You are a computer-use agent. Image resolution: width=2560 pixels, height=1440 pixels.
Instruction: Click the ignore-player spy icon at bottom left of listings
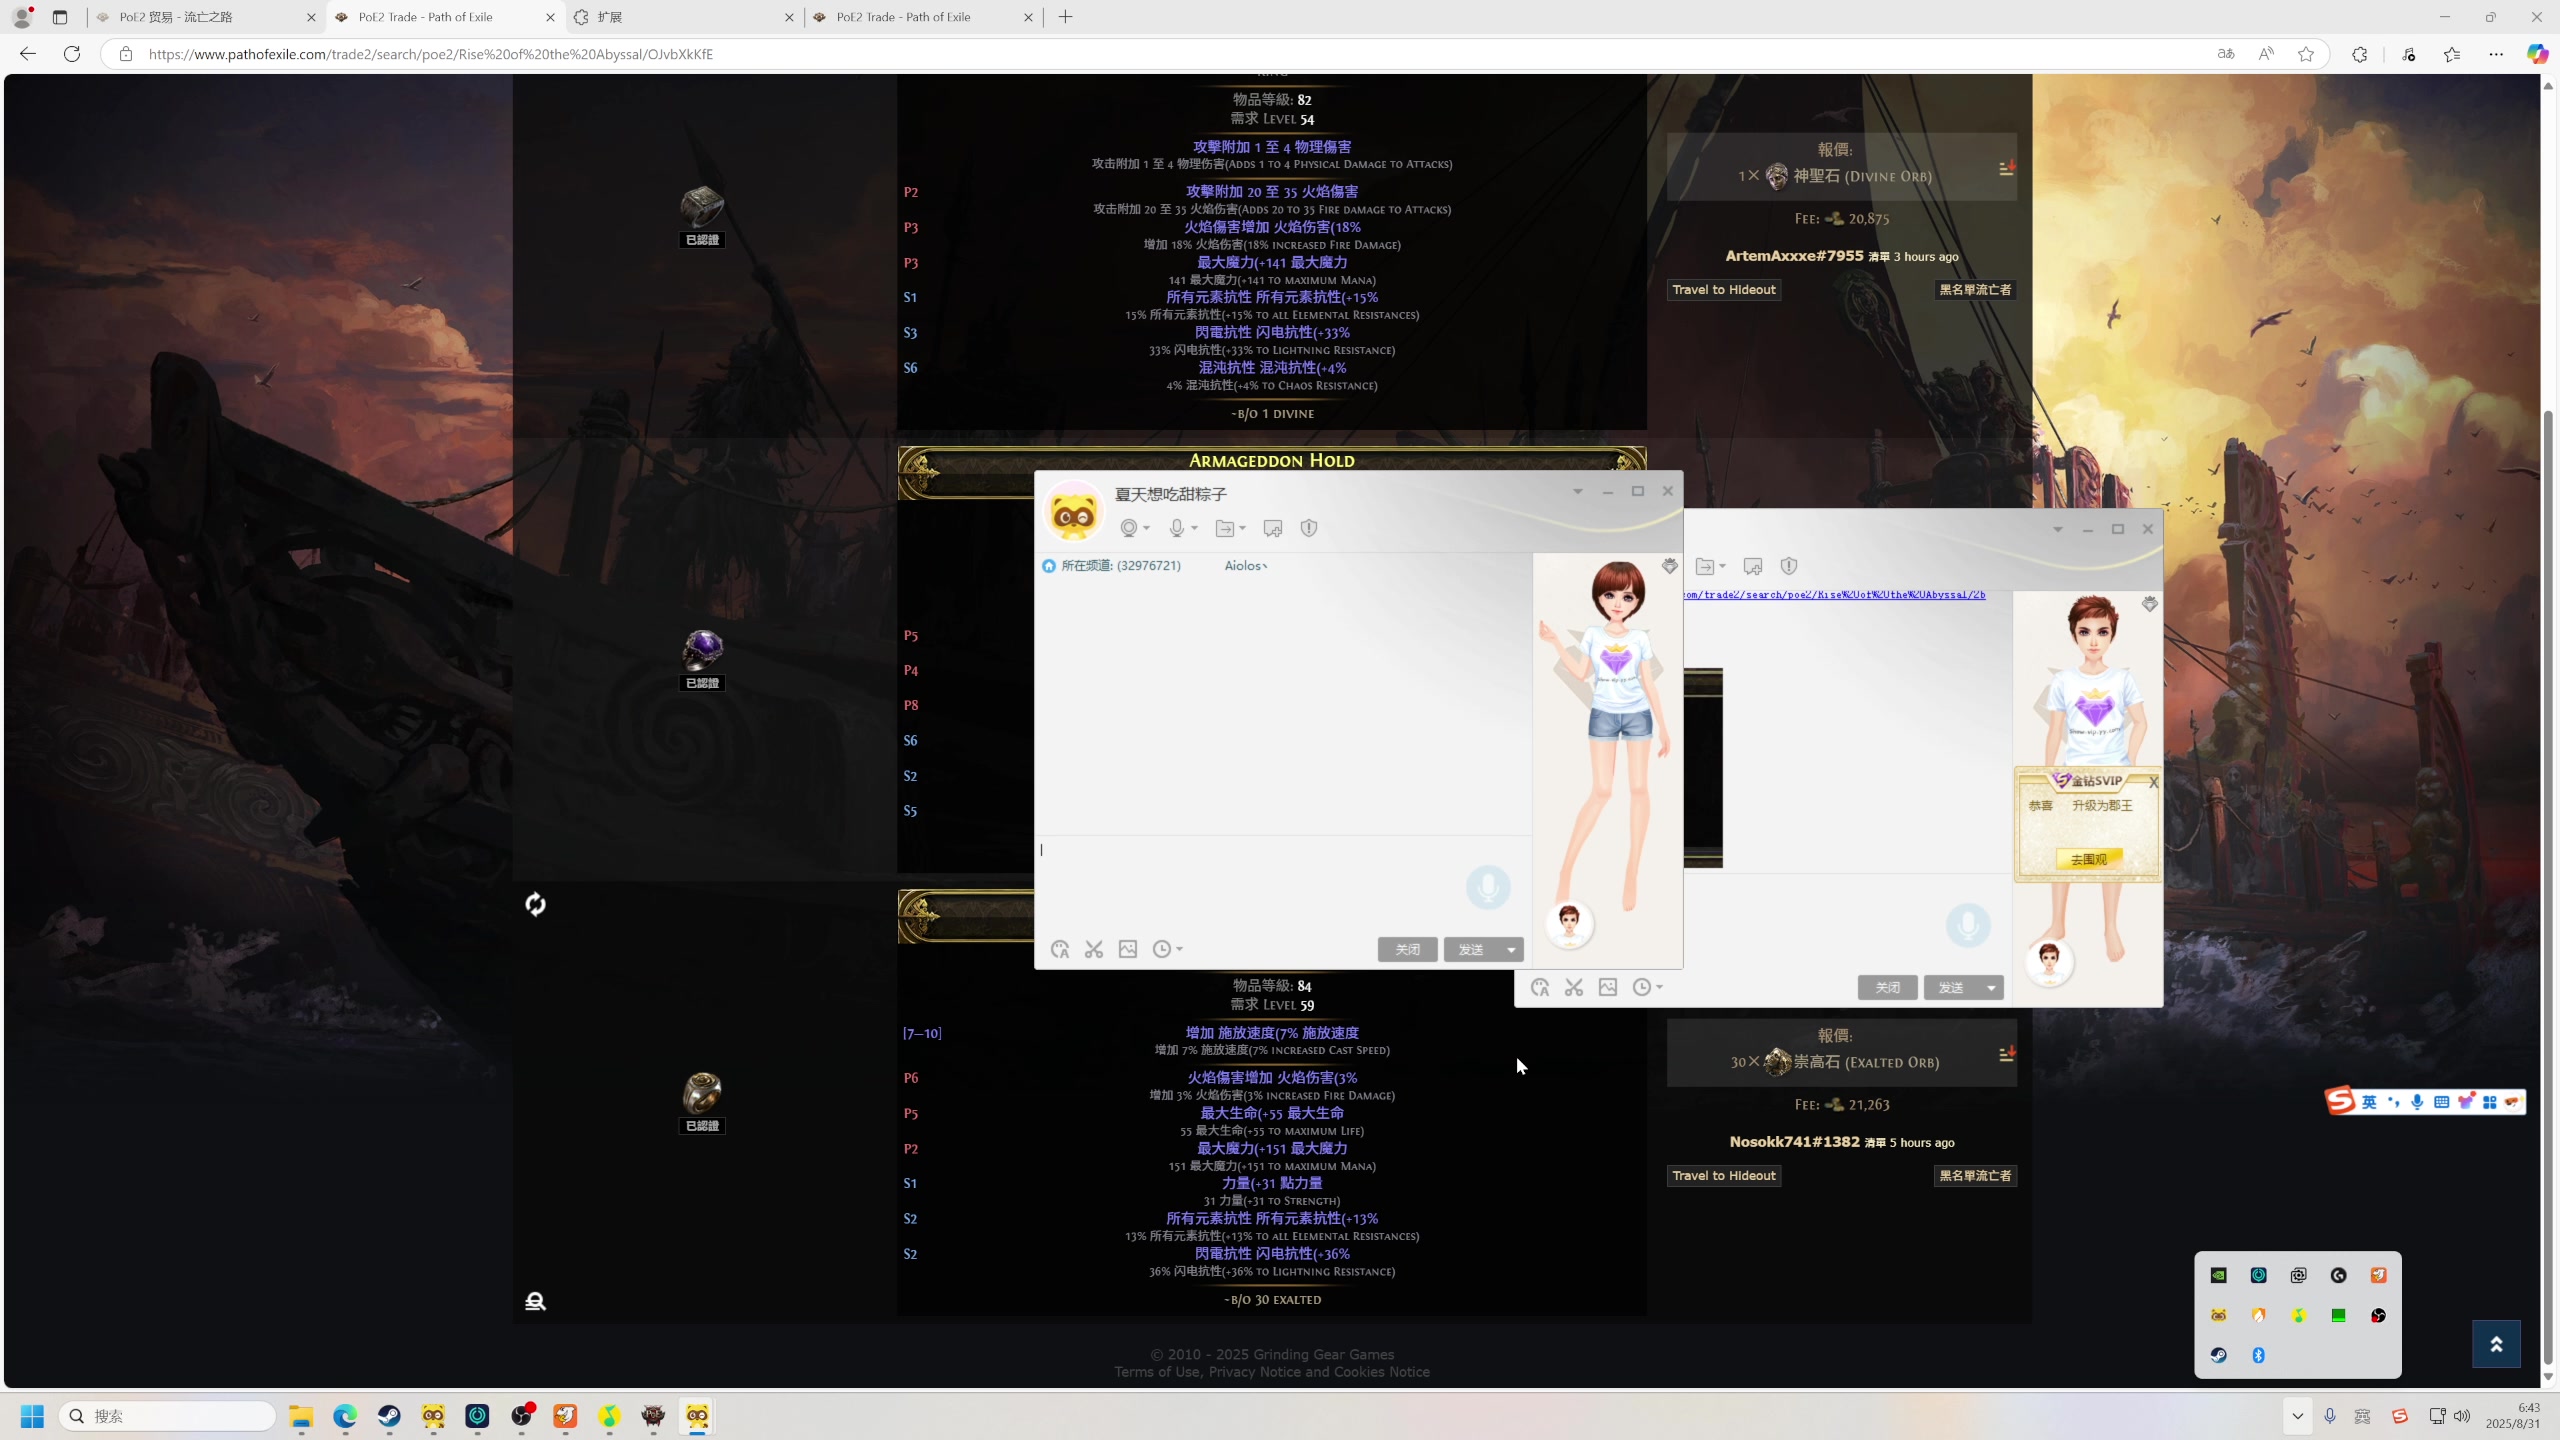pos(535,1301)
